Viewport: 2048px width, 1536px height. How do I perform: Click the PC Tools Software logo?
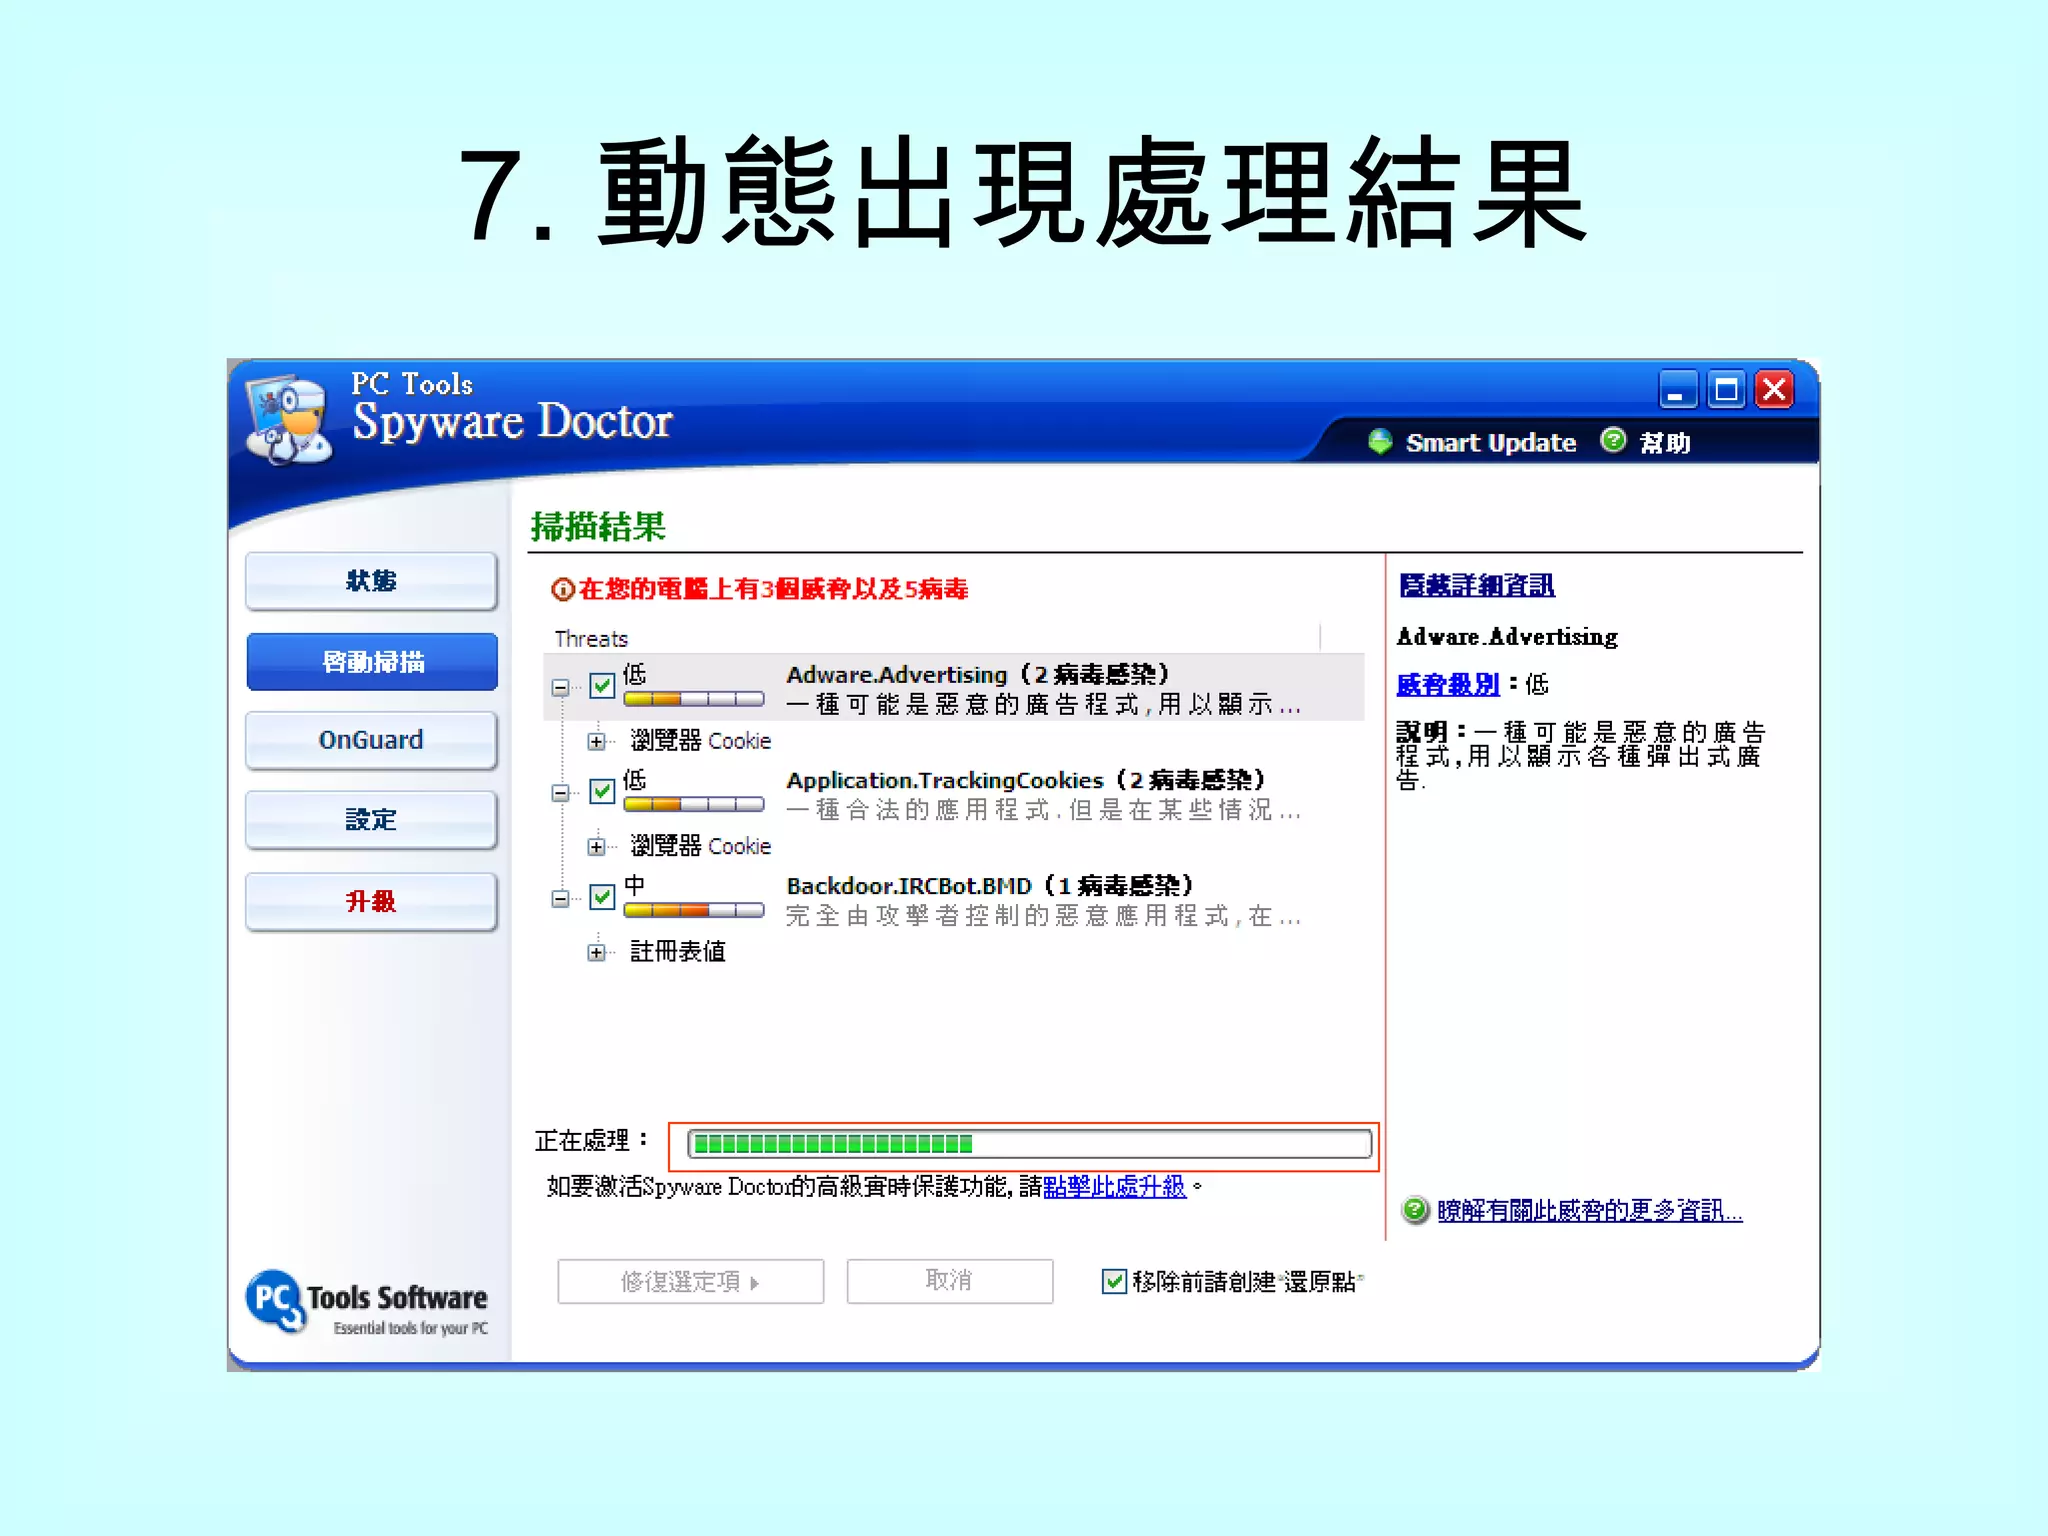coord(366,1302)
